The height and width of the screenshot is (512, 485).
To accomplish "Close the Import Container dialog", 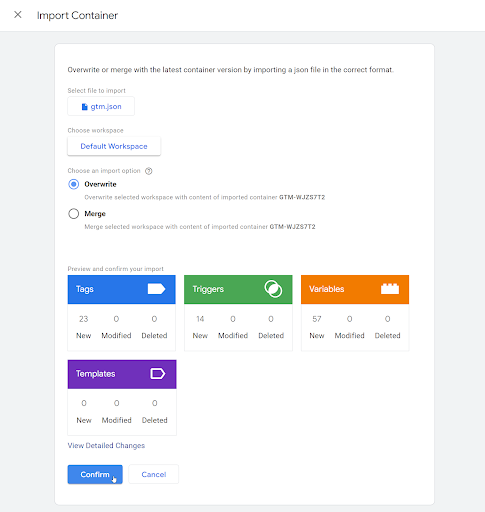I will point(18,15).
